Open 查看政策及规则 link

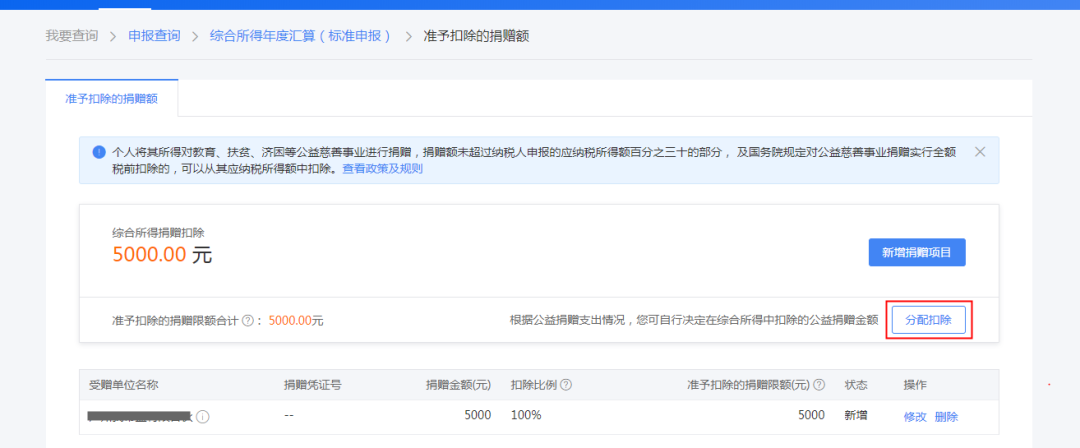(382, 168)
